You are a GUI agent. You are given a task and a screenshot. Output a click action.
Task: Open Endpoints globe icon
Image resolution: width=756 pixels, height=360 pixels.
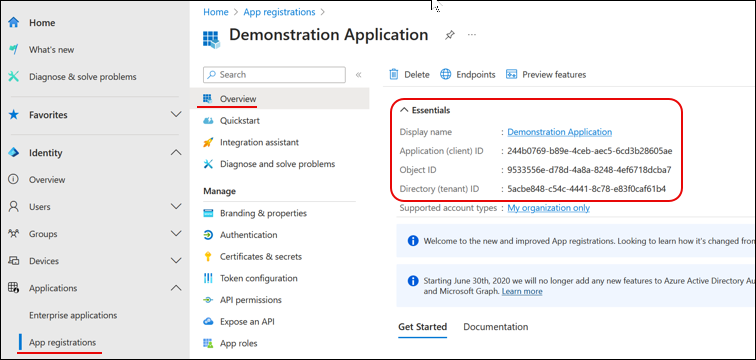(446, 74)
